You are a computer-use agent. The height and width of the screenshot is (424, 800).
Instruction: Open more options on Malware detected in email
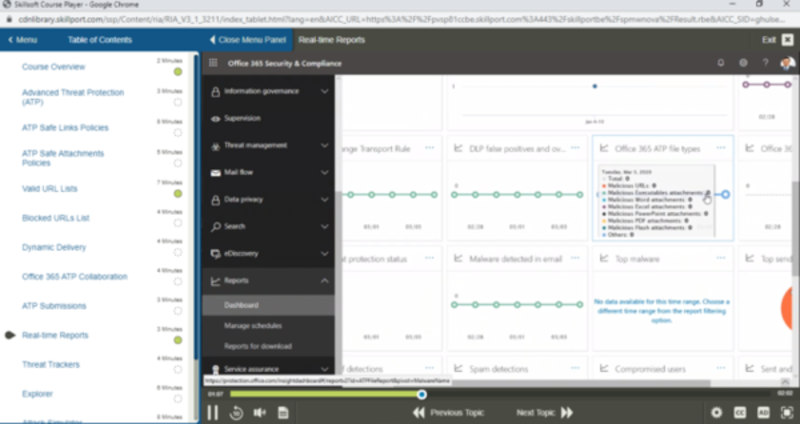pos(575,258)
